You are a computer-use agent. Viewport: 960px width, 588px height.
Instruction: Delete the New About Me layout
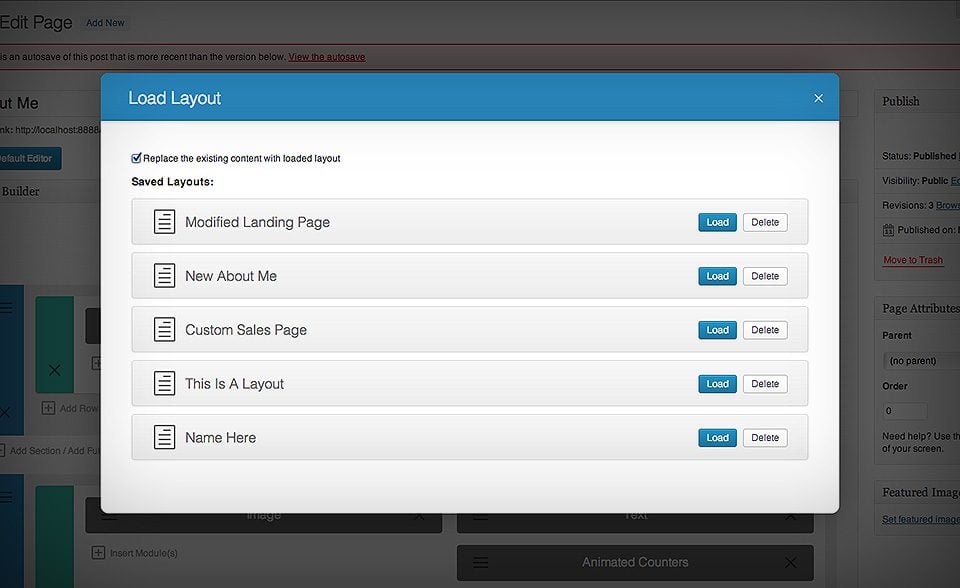765,276
